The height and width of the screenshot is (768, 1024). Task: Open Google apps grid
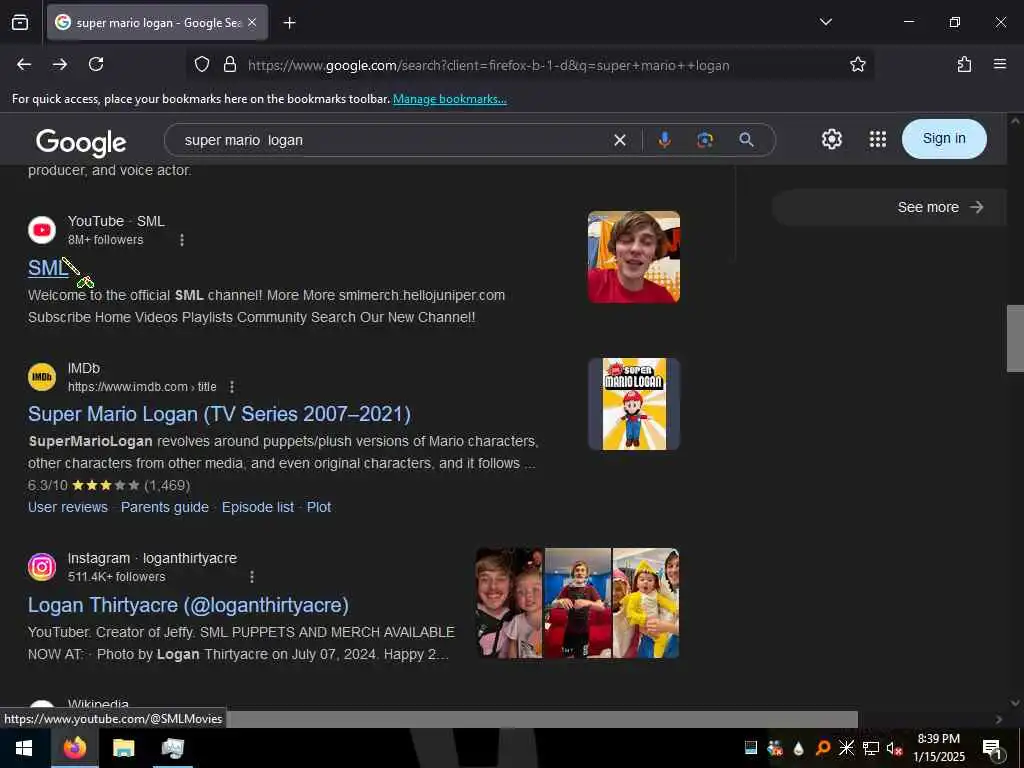click(878, 139)
